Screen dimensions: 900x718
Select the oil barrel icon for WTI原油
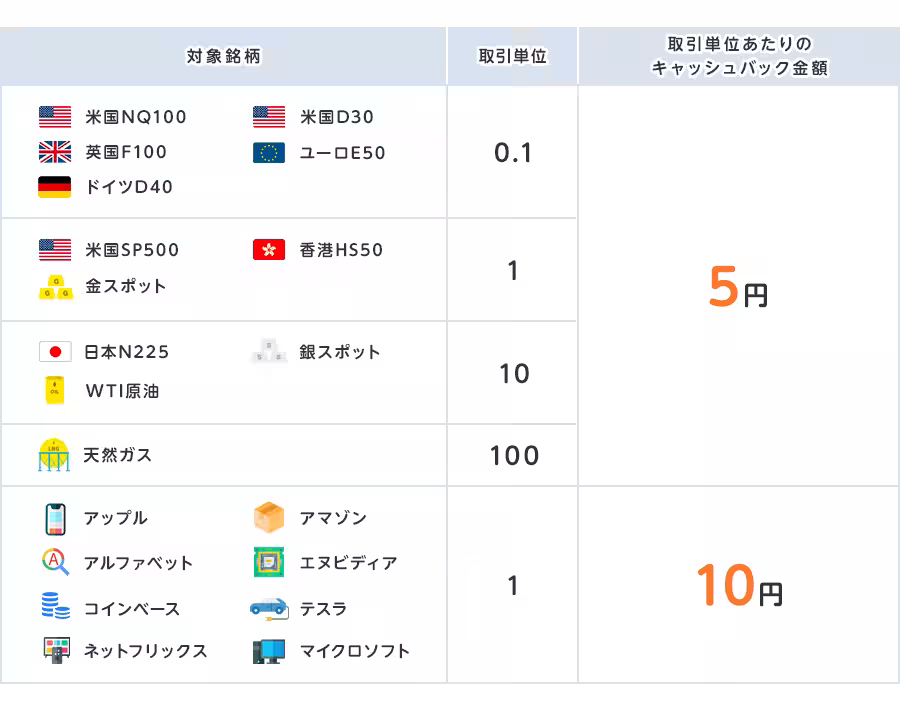point(54,388)
